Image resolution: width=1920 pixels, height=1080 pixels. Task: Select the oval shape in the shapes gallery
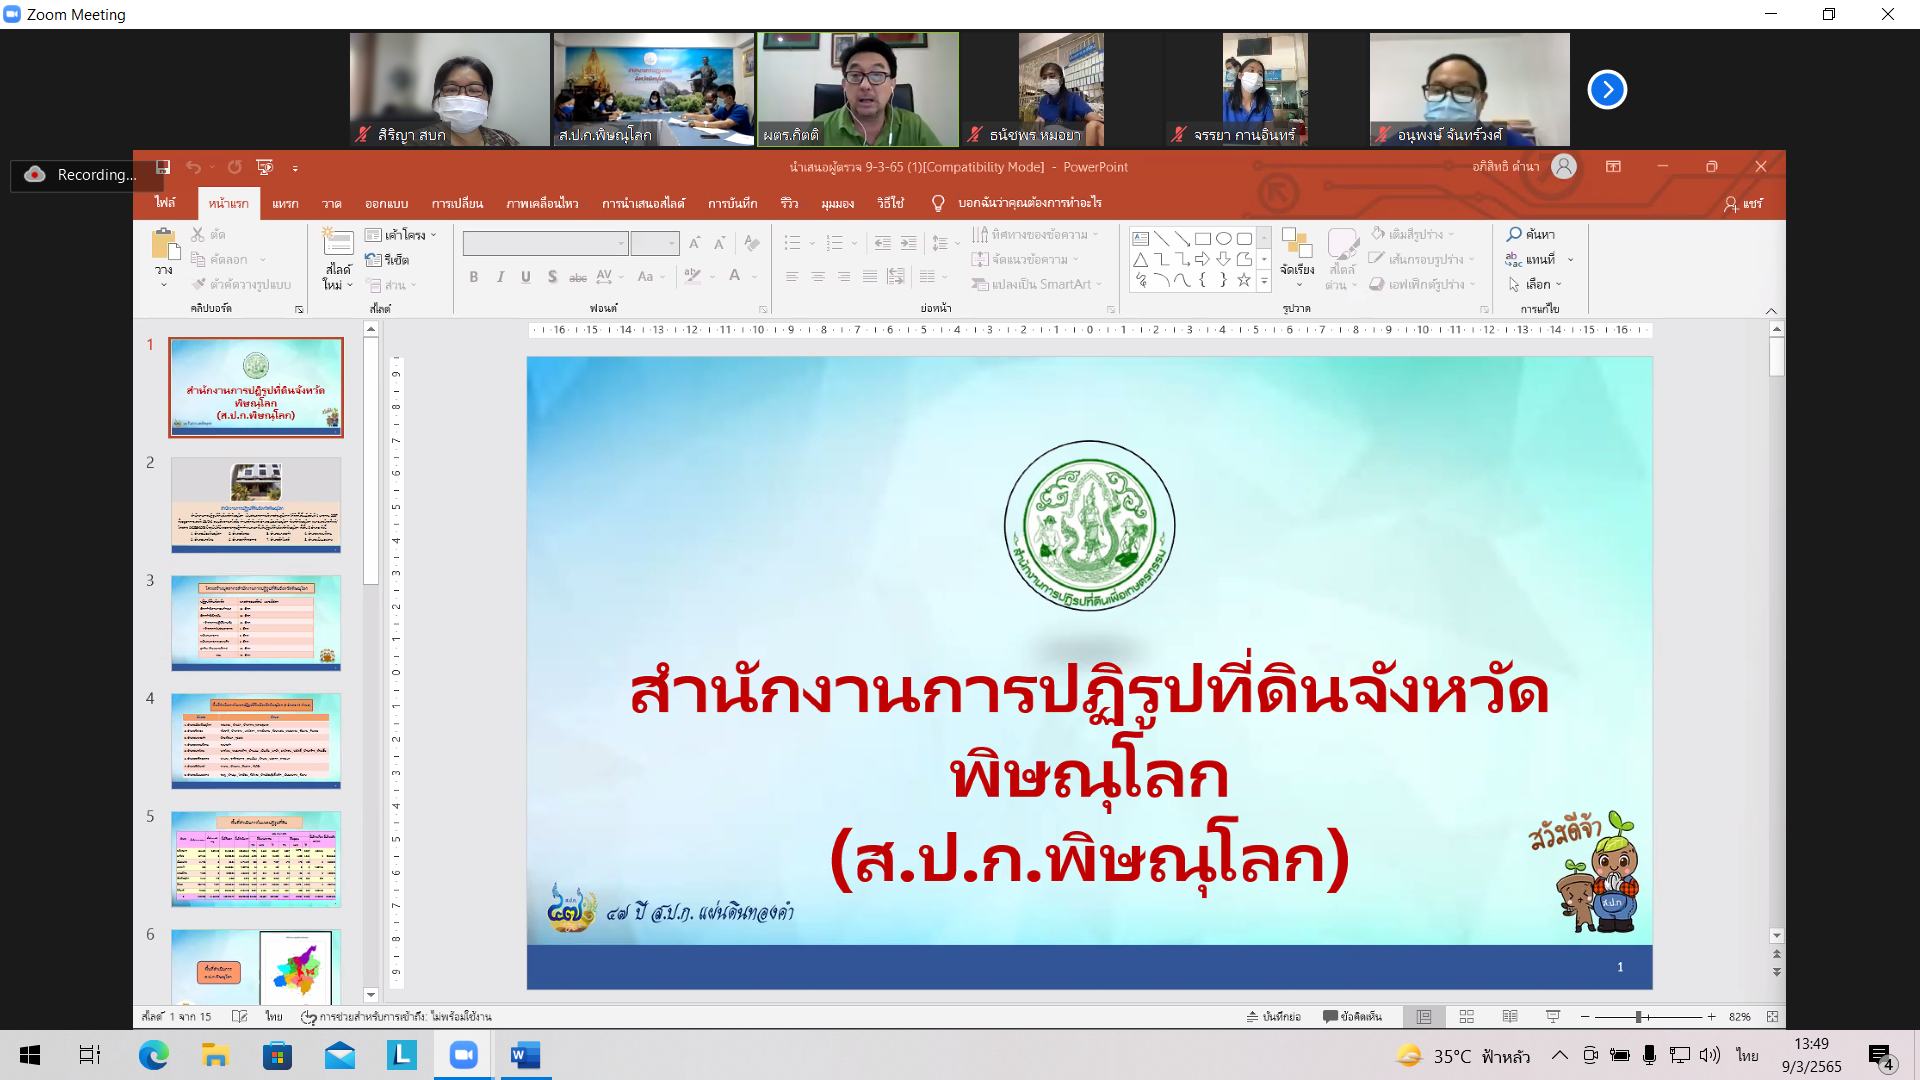pos(1223,239)
